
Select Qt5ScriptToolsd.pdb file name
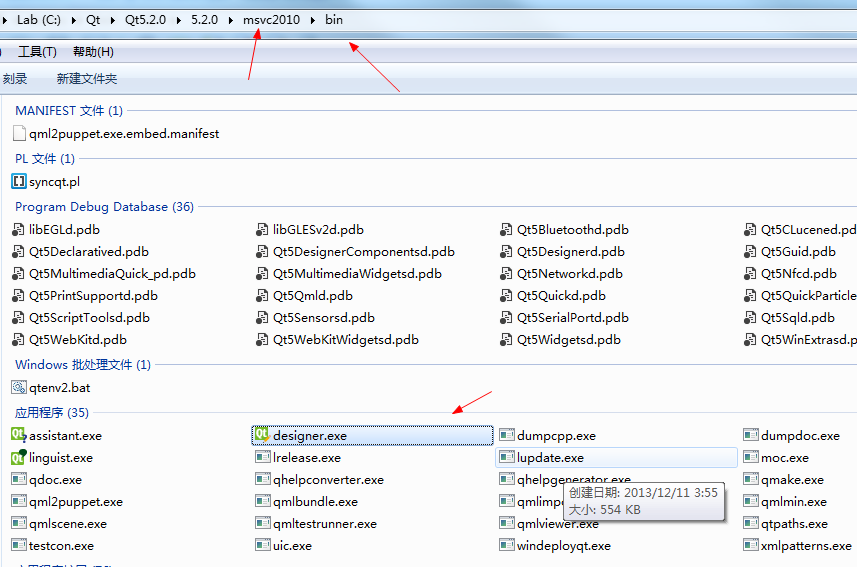90,318
